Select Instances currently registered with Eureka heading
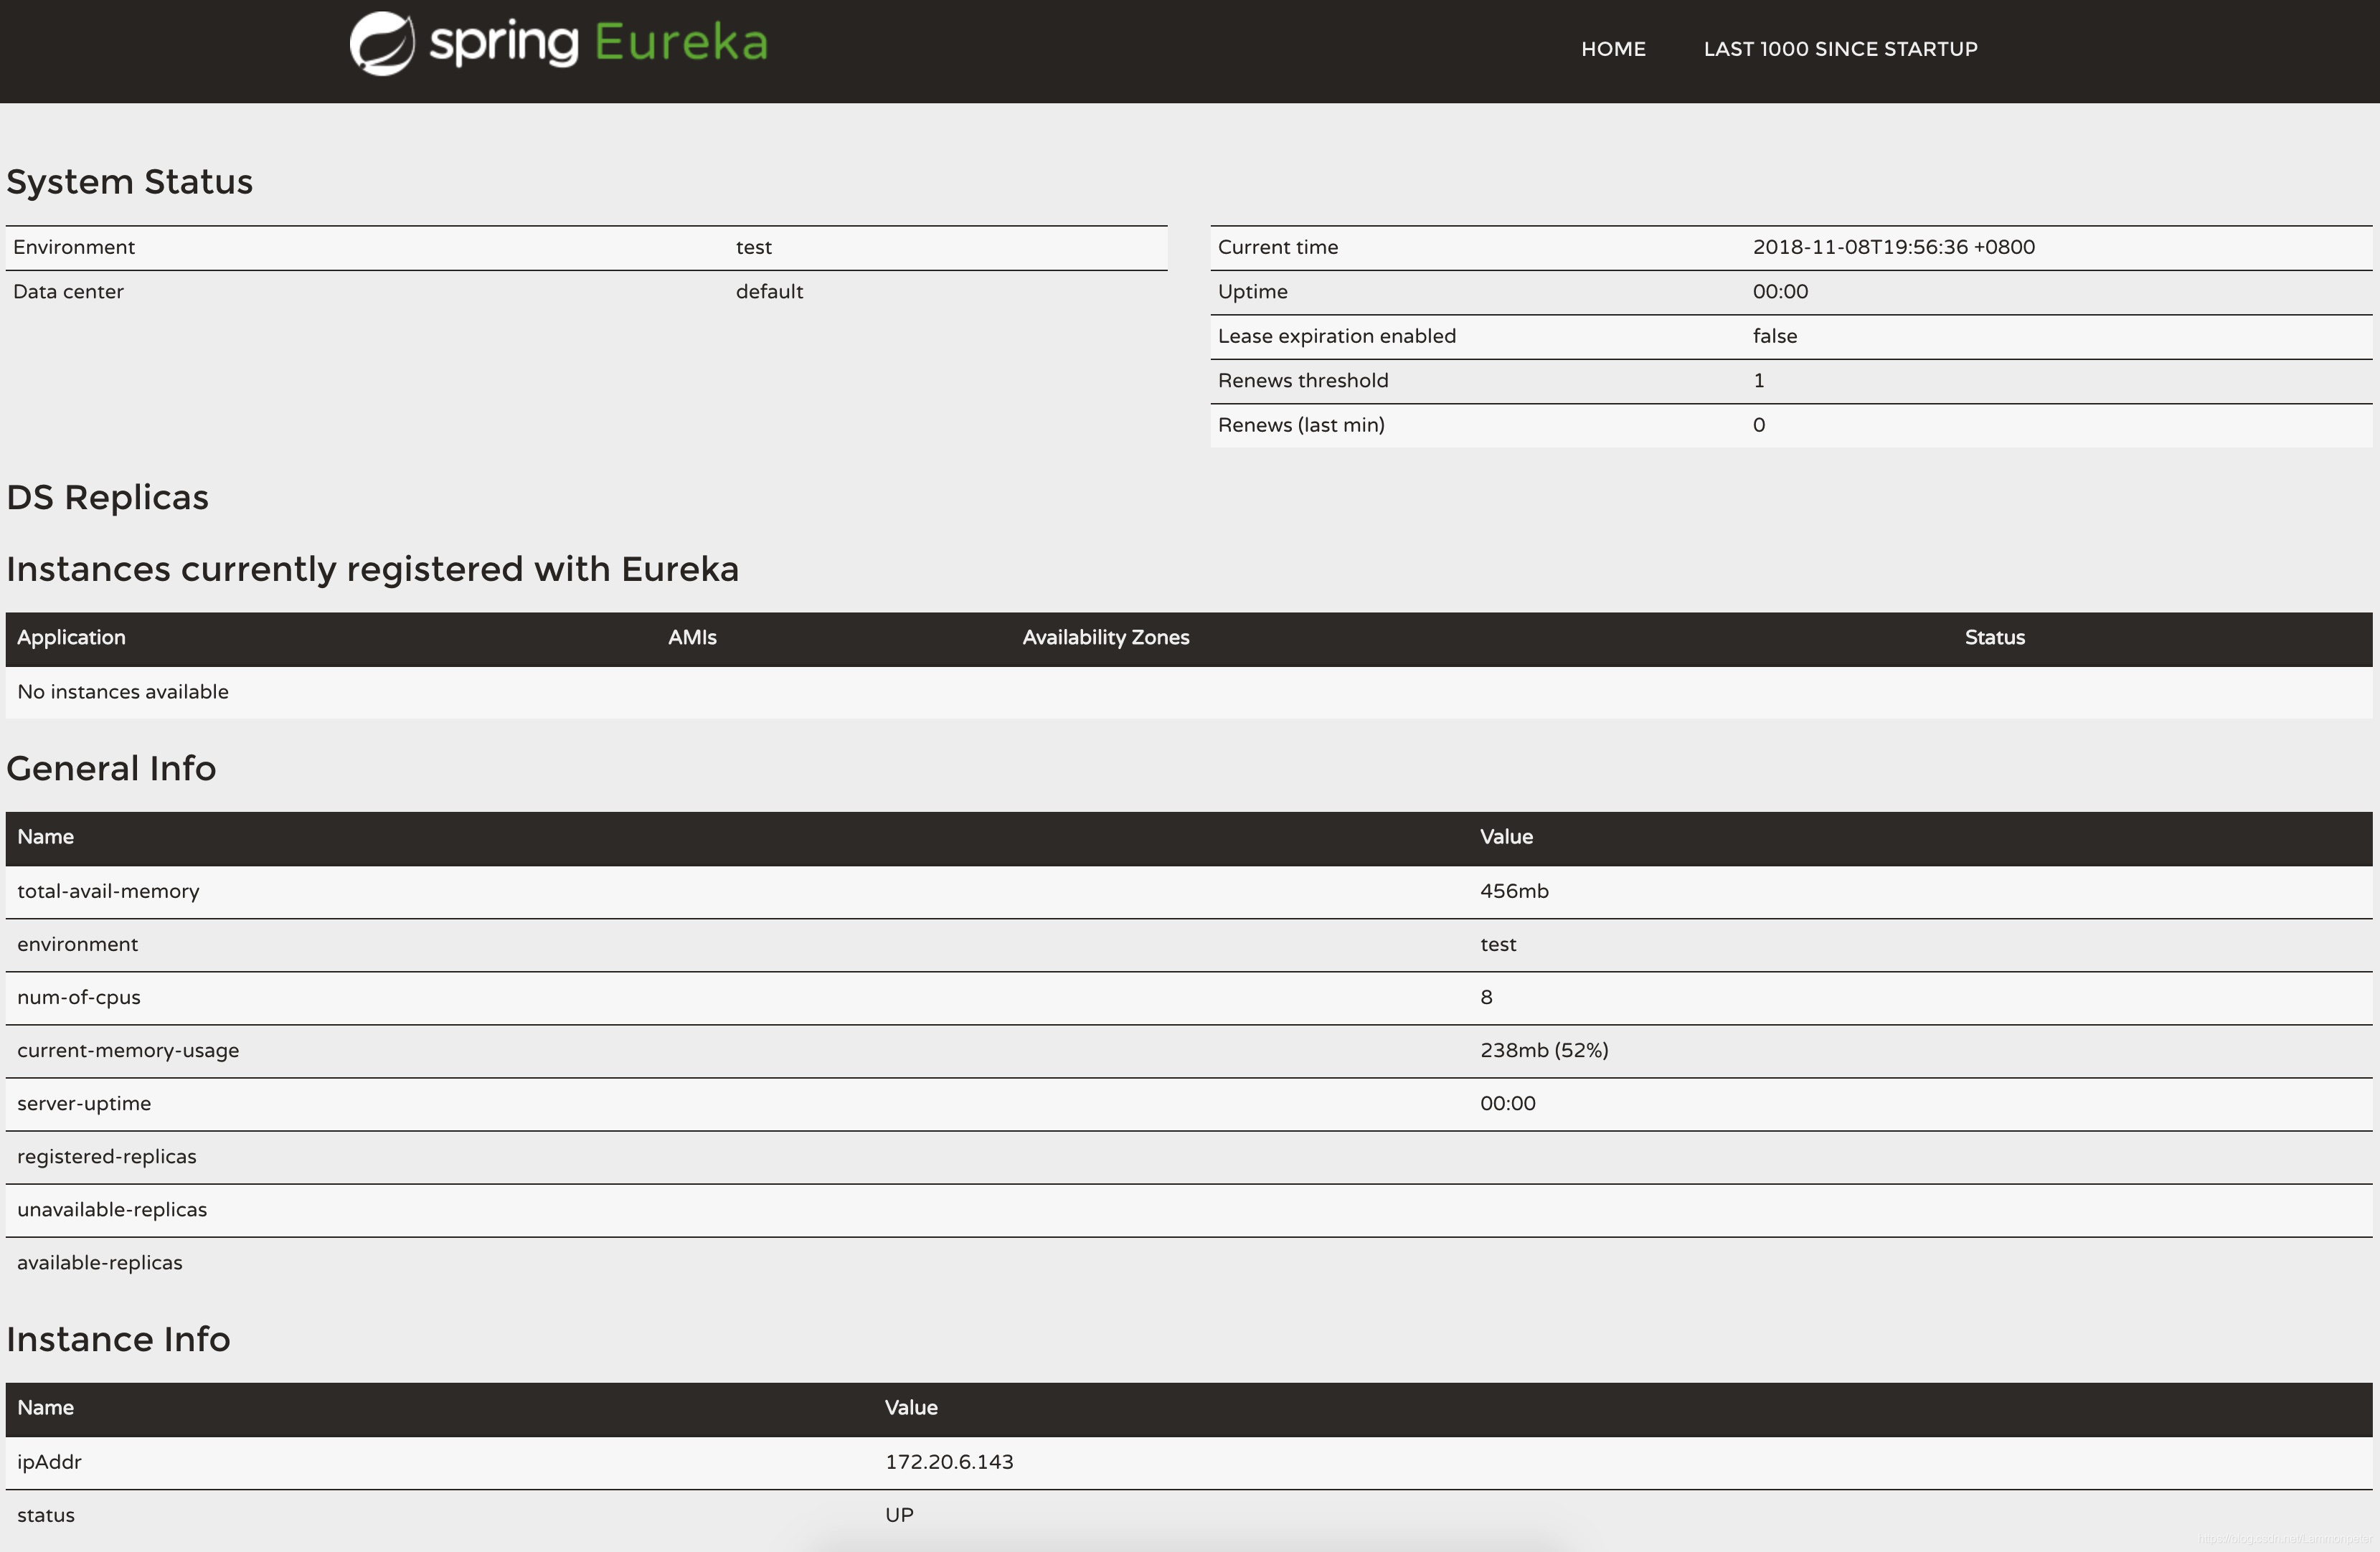Image resolution: width=2380 pixels, height=1552 pixels. click(x=373, y=569)
